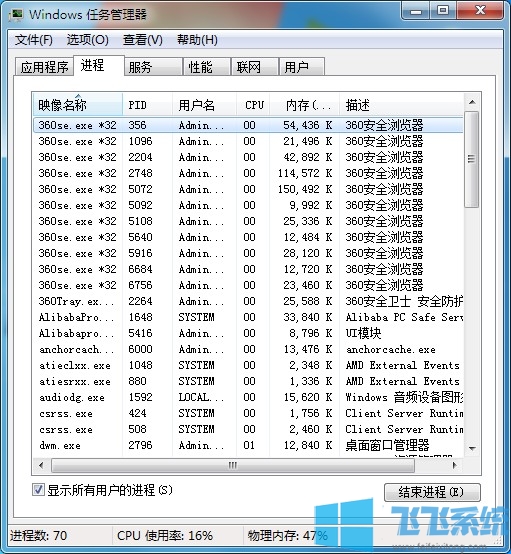Viewport: 511px width, 554px height.
Task: Maximize the Task Manager window
Action: point(443,10)
